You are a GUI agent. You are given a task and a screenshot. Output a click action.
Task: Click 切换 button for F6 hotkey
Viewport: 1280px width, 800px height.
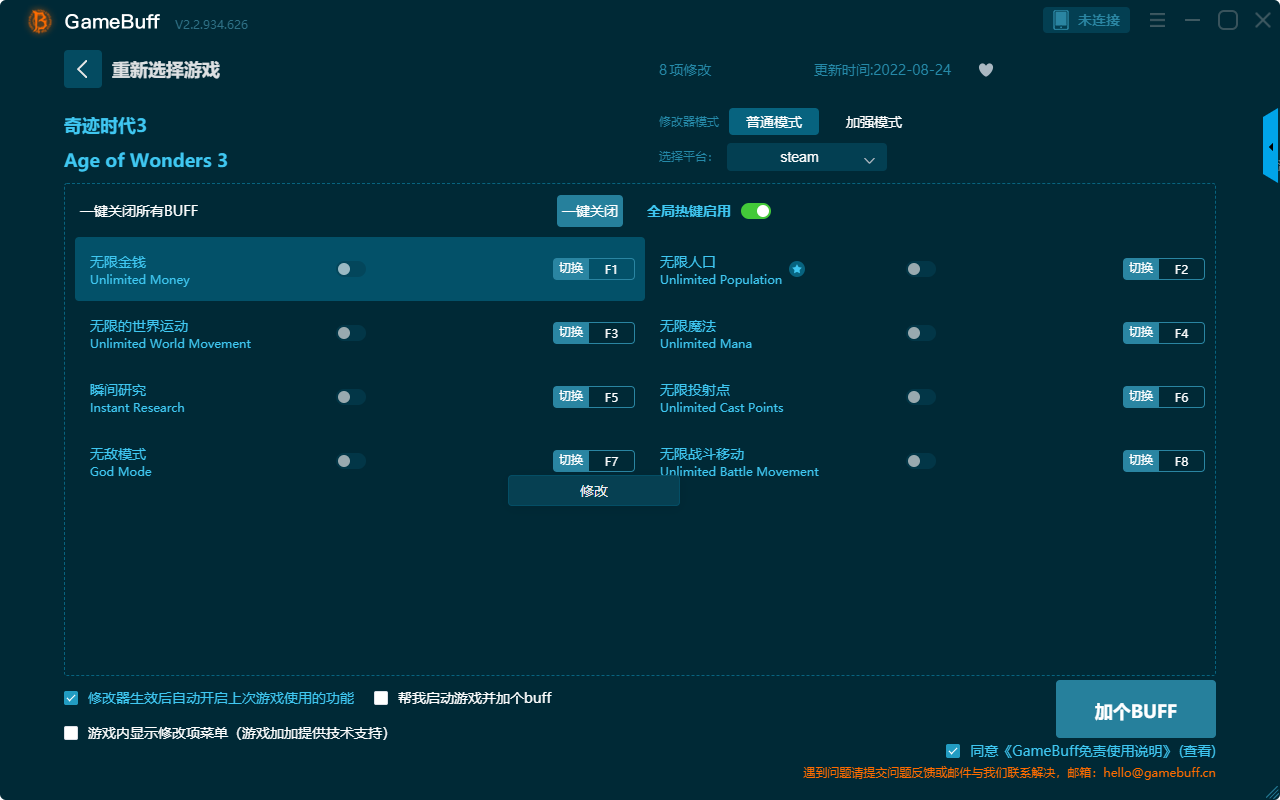pos(1141,397)
